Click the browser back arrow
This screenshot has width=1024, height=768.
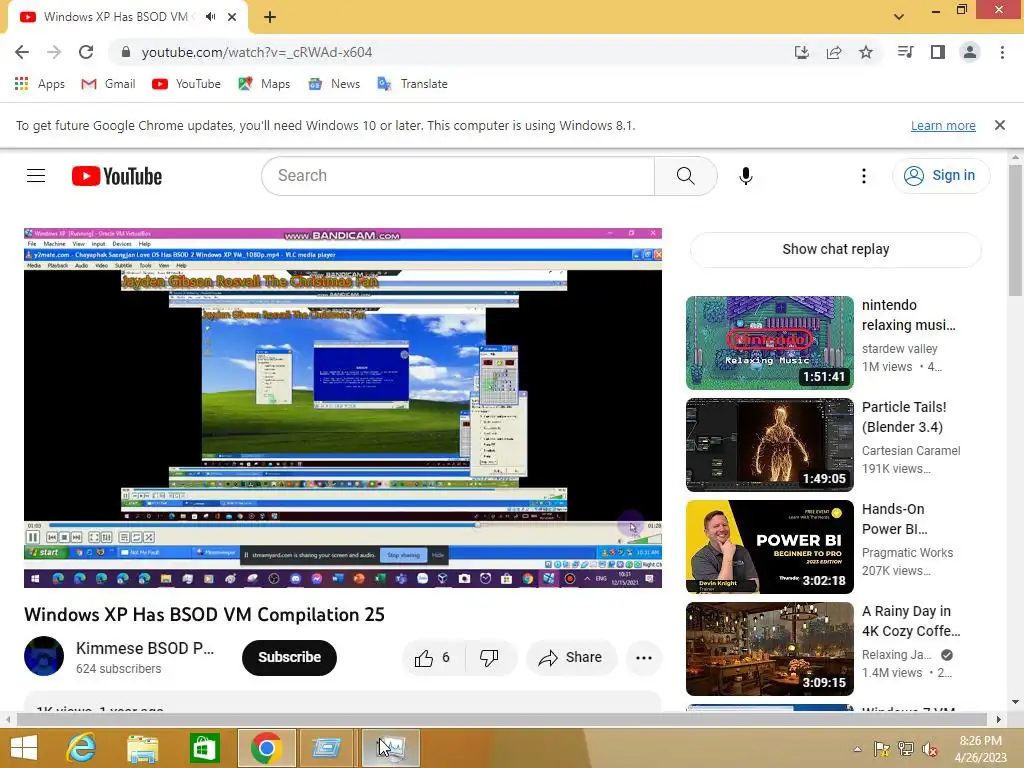[x=22, y=52]
